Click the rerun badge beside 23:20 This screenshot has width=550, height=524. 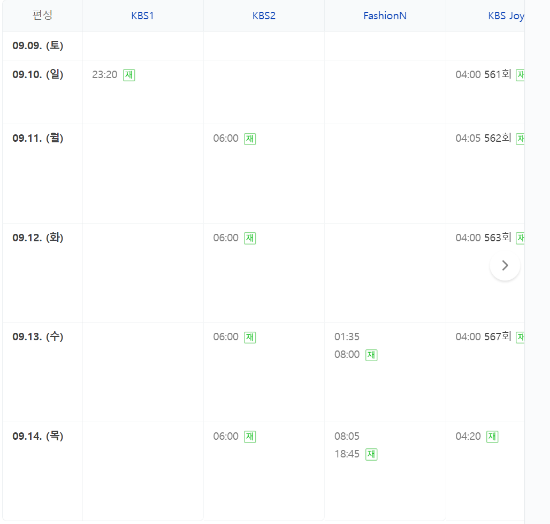coord(129,75)
